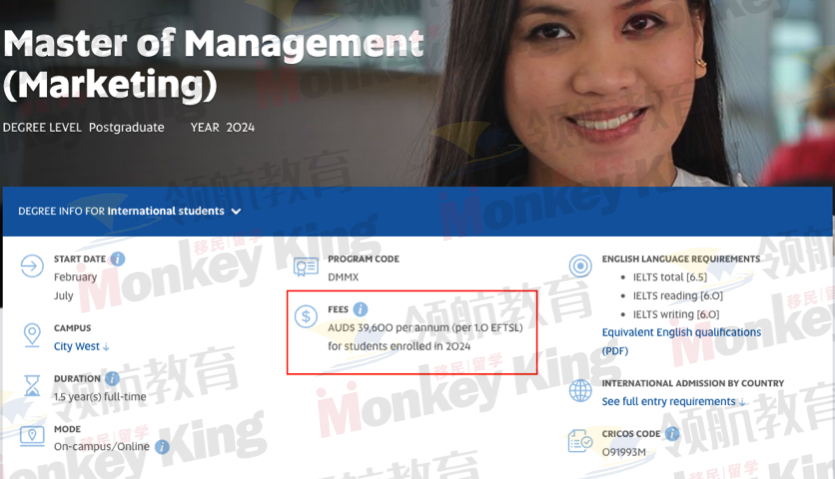Open the info icon beside Start Date
Viewport: 835px width, 479px height.
pyautogui.click(x=118, y=259)
